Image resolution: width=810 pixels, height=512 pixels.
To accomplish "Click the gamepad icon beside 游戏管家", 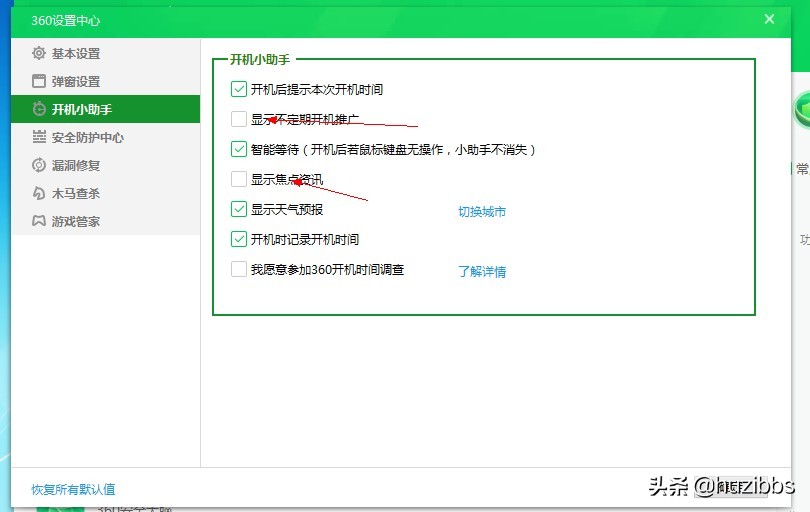I will coord(39,221).
